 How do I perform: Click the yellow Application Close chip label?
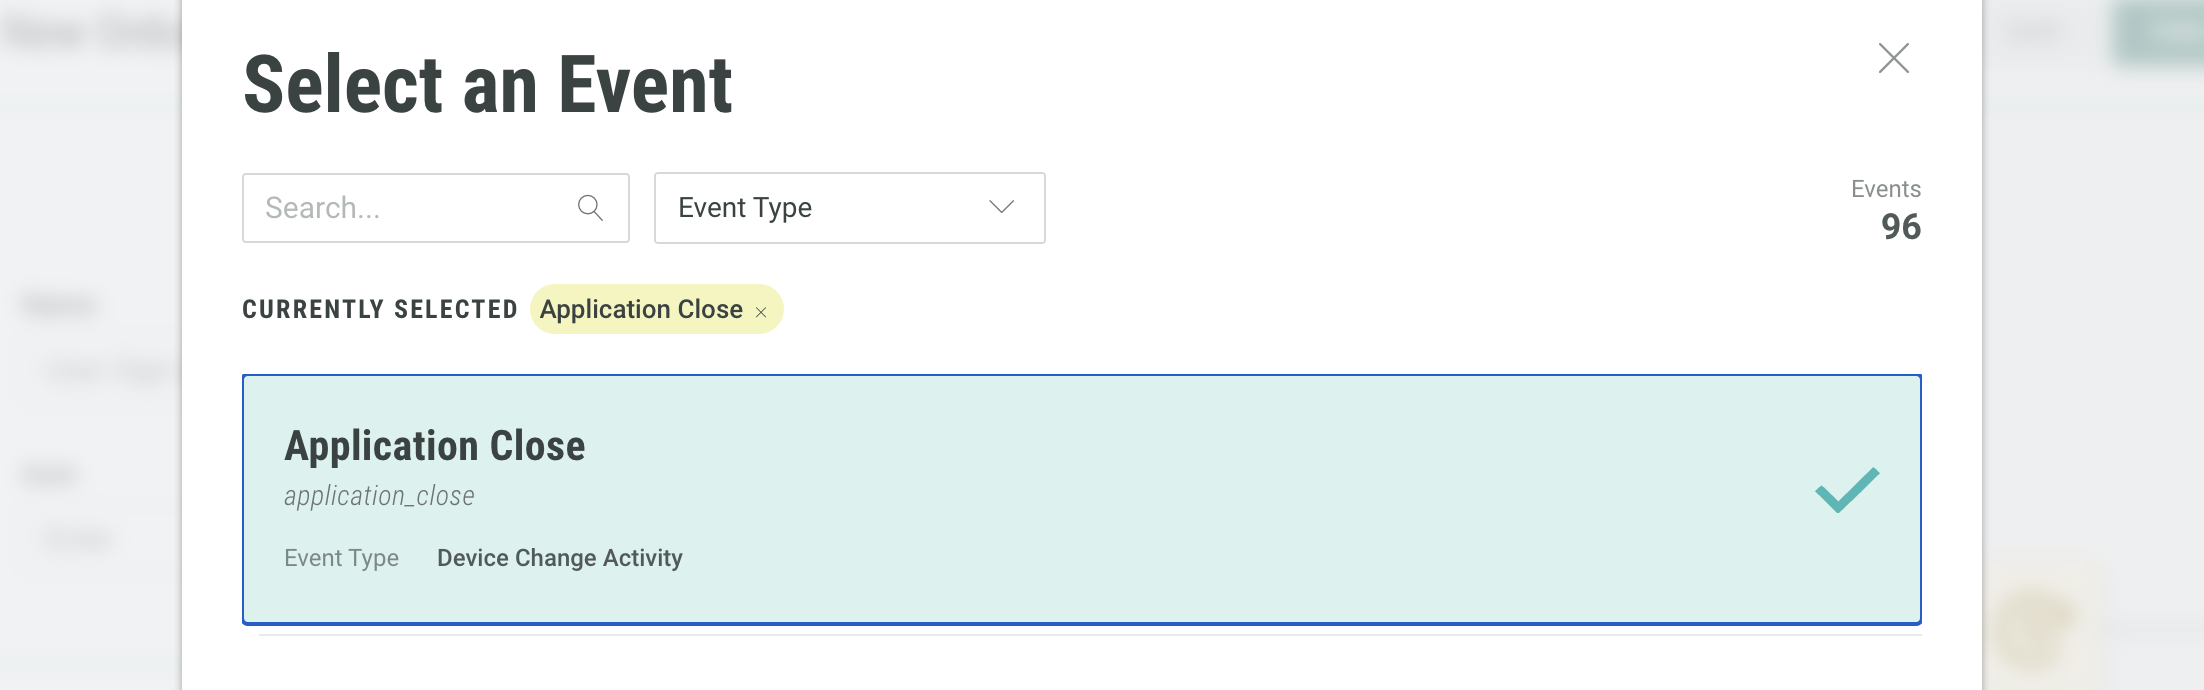point(641,309)
